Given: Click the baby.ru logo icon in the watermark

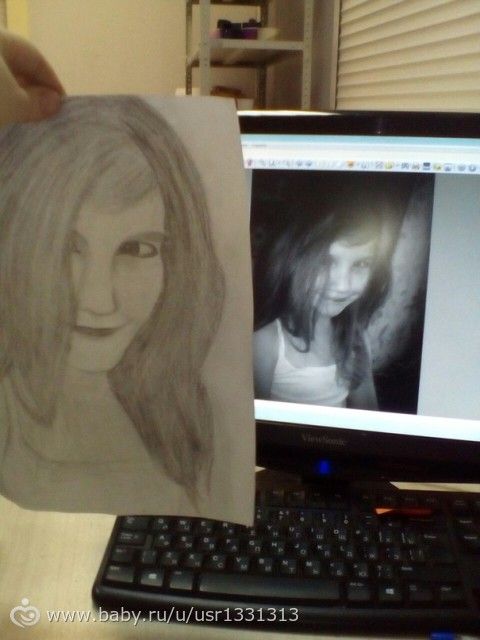Looking at the screenshot, I should pyautogui.click(x=25, y=613).
